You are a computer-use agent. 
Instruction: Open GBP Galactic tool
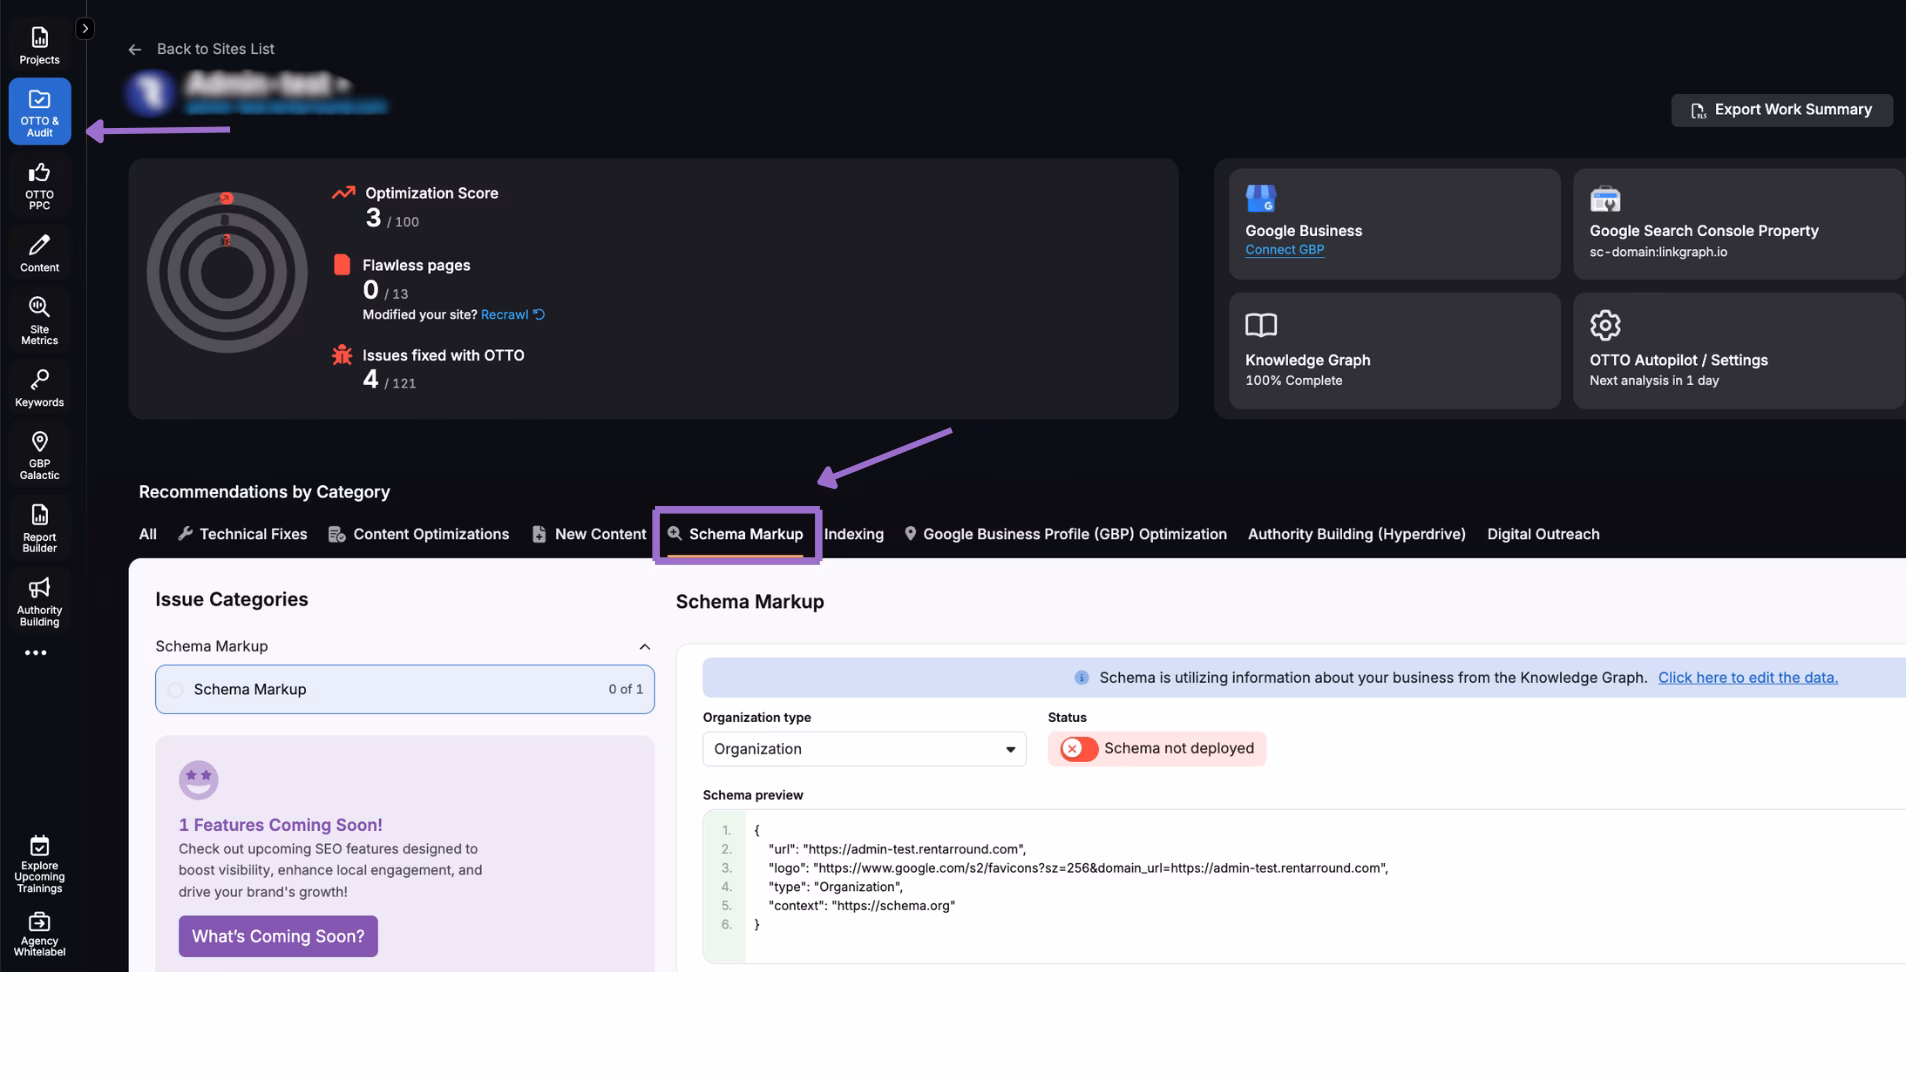[x=39, y=455]
